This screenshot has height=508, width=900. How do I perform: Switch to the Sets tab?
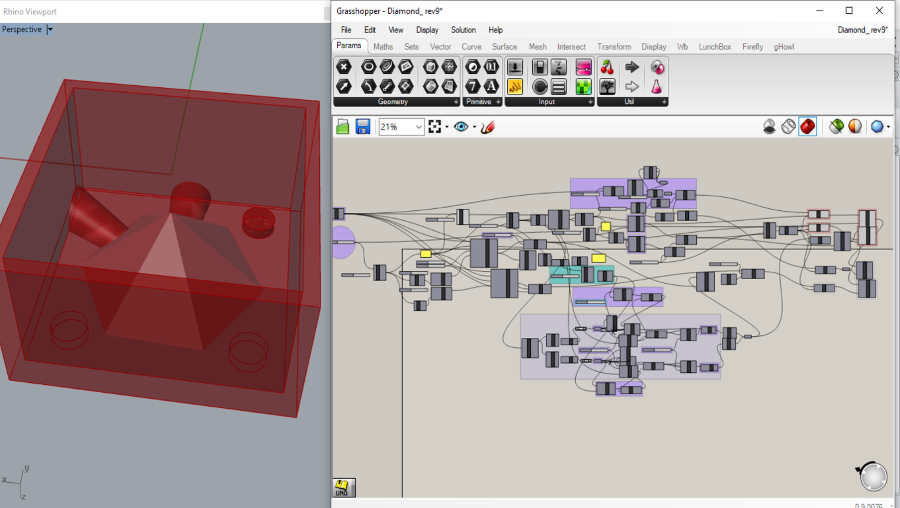coord(412,46)
